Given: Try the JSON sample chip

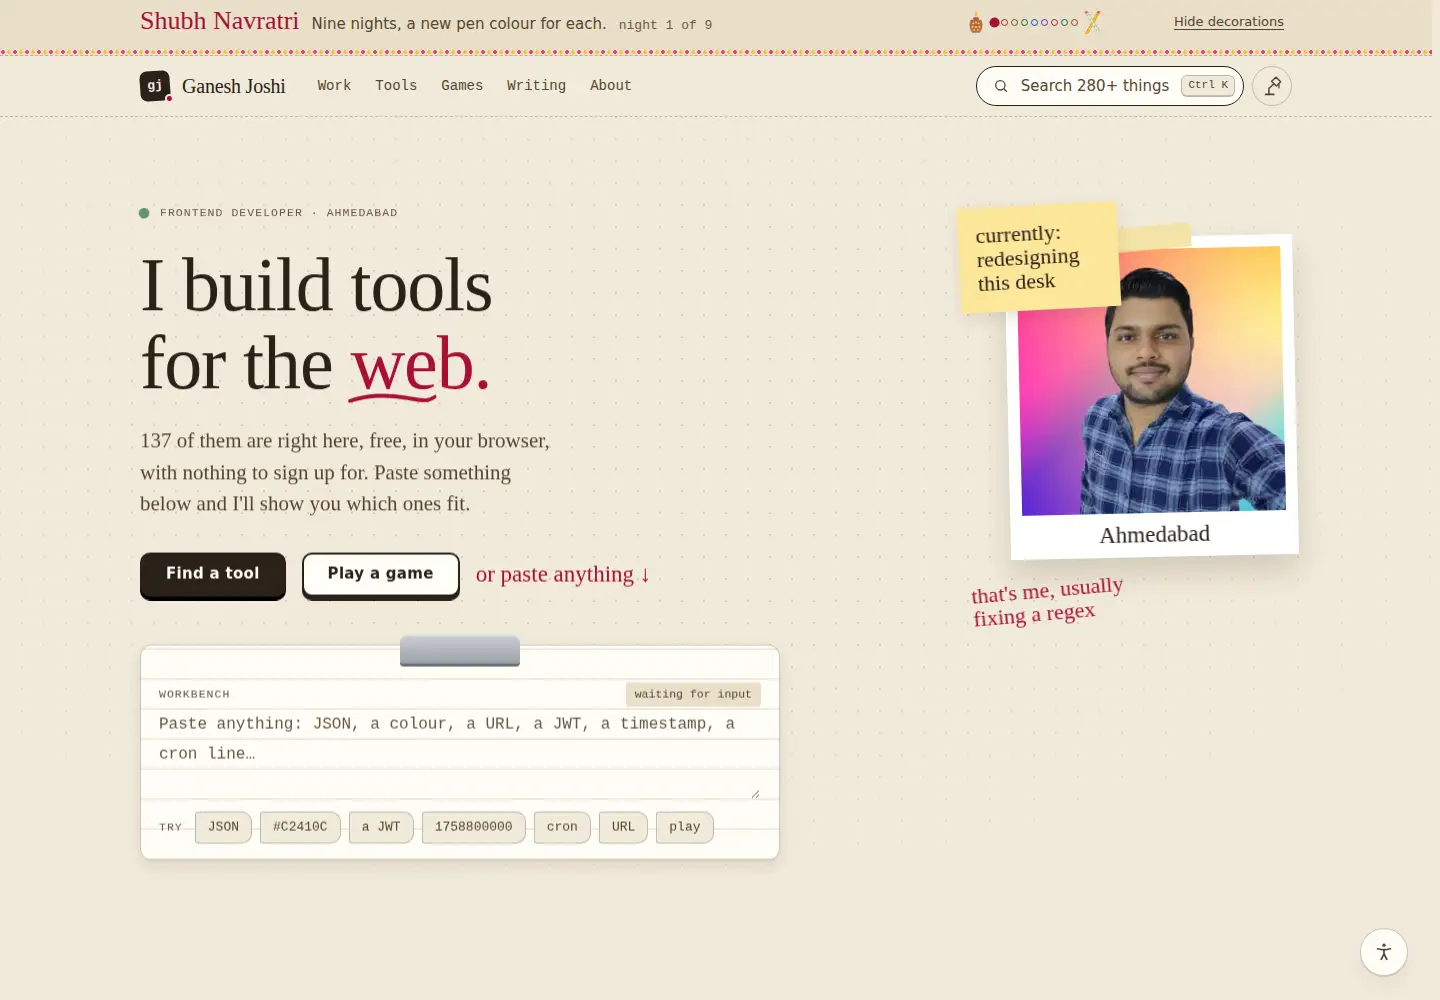Looking at the screenshot, I should 224,827.
